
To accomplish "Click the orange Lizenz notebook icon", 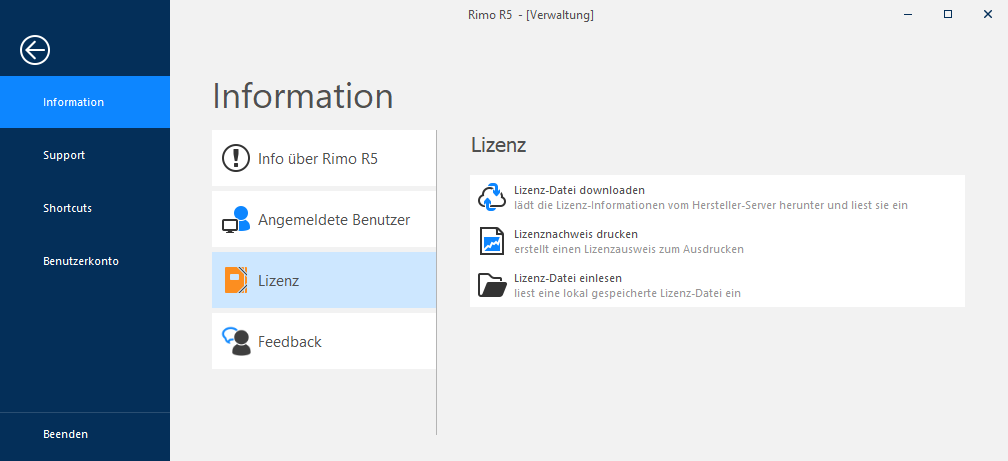I will pyautogui.click(x=236, y=280).
